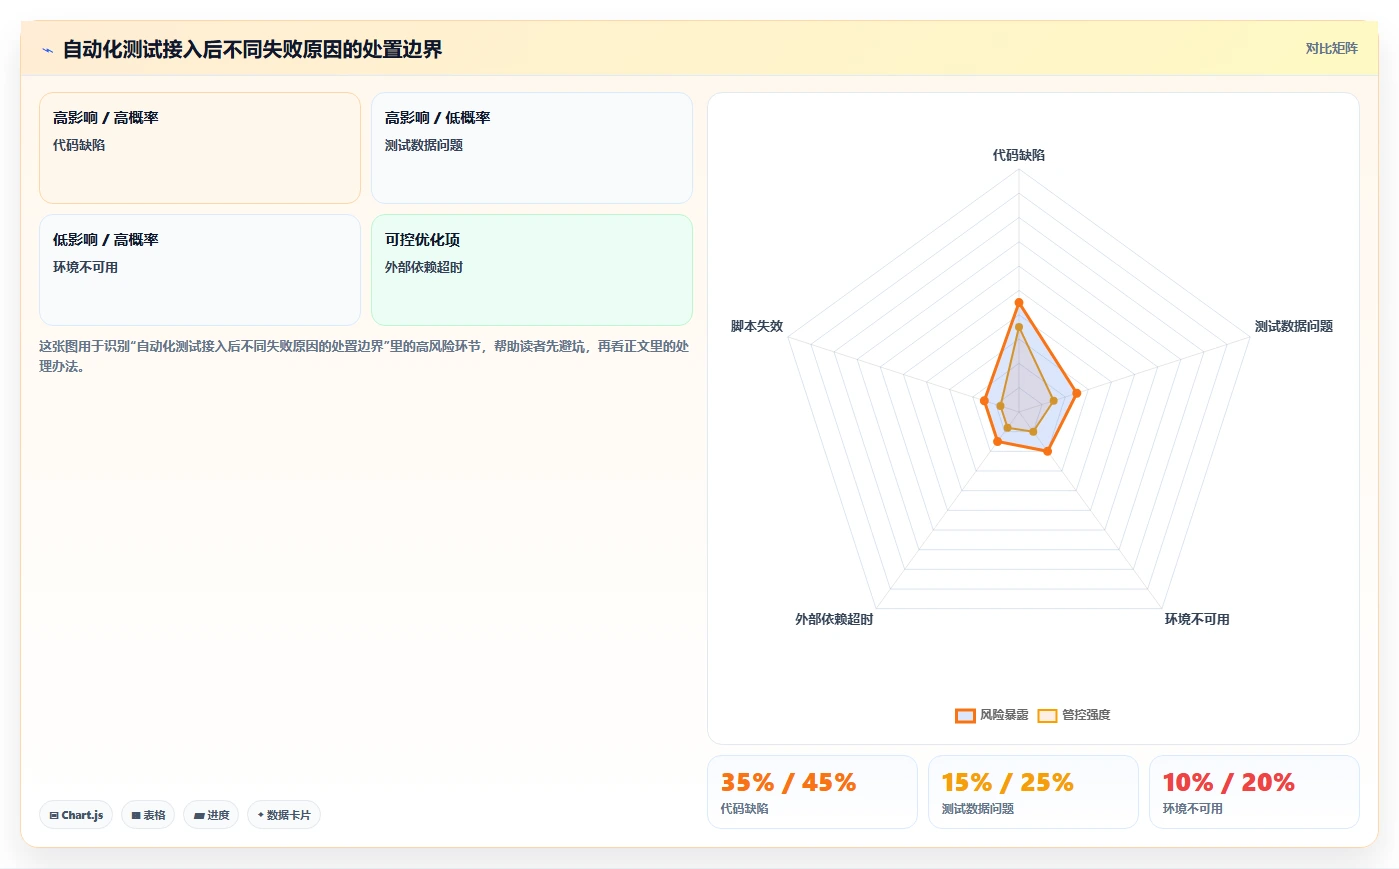Screen dimensions: 1399x869
Task: Click the lightning icon beside the page title
Action: (47, 50)
